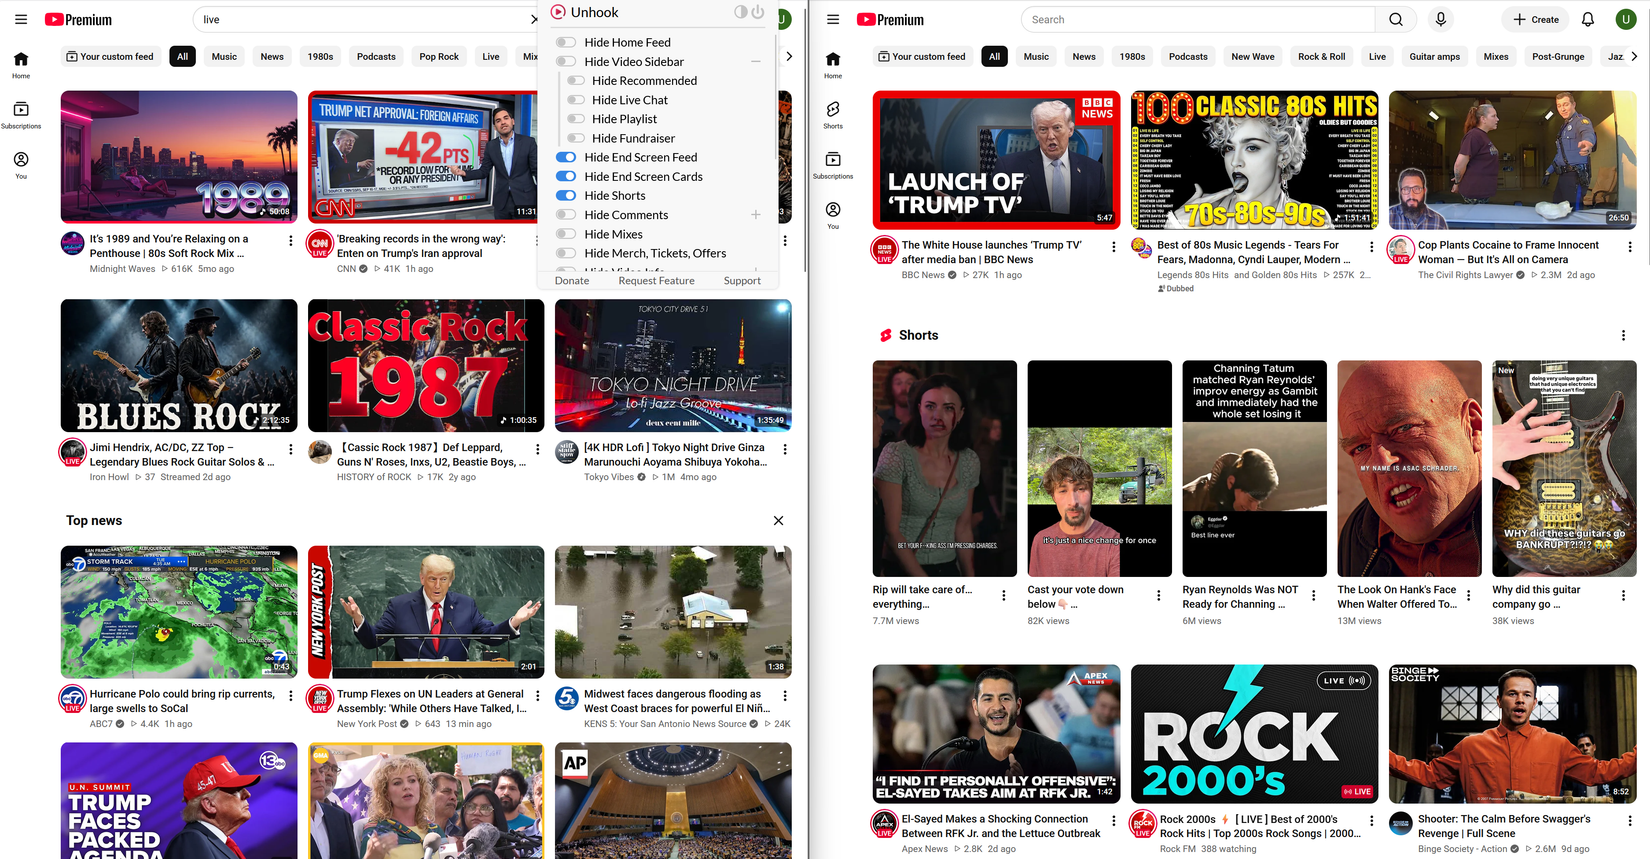
Task: Enable Hide Video Sidebar toggle
Action: pos(566,61)
